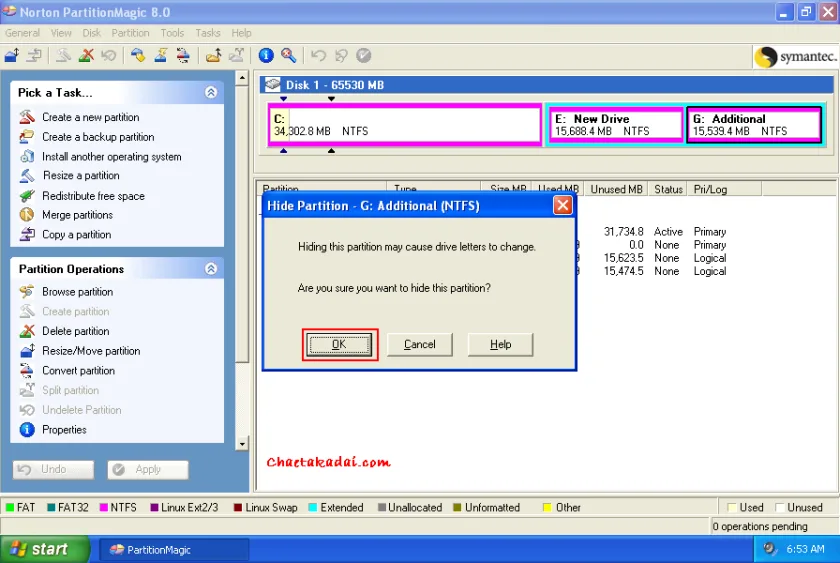Image resolution: width=840 pixels, height=563 pixels.
Task: Click the folder-with-arrow toolbar icon
Action: (213, 55)
